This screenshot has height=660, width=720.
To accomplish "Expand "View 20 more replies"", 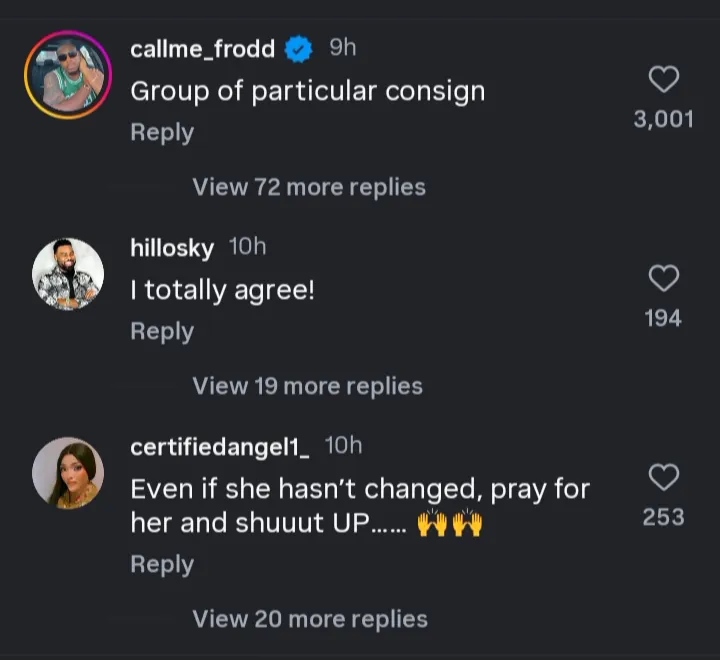I will (309, 619).
